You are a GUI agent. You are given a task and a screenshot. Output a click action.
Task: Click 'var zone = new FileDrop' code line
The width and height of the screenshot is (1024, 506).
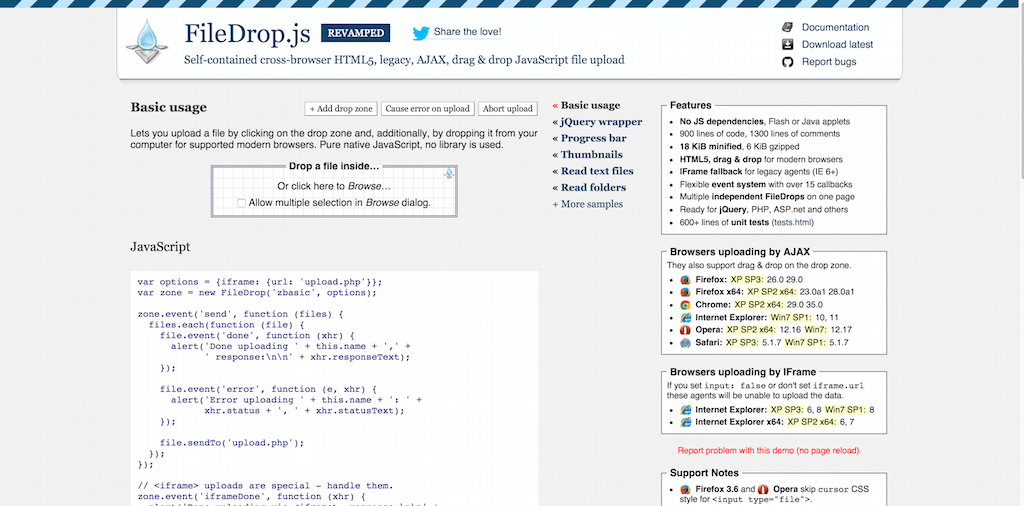click(257, 293)
